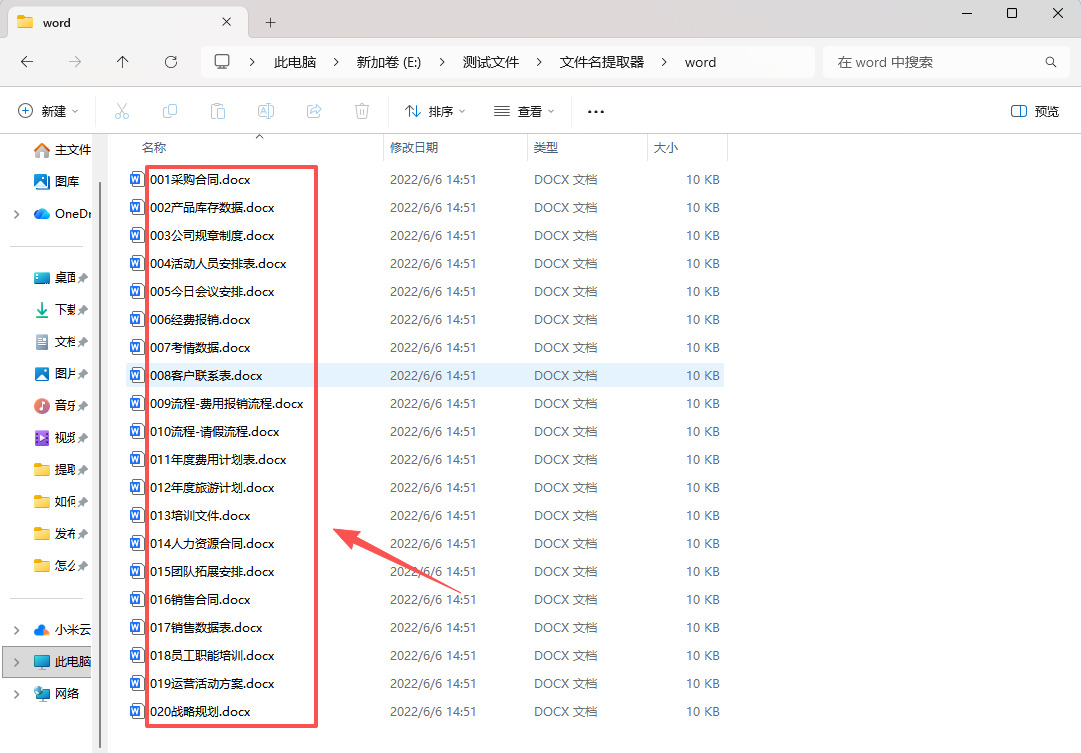Open chevron after 此电脑 in address bar
This screenshot has width=1081, height=753.
(x=336, y=62)
